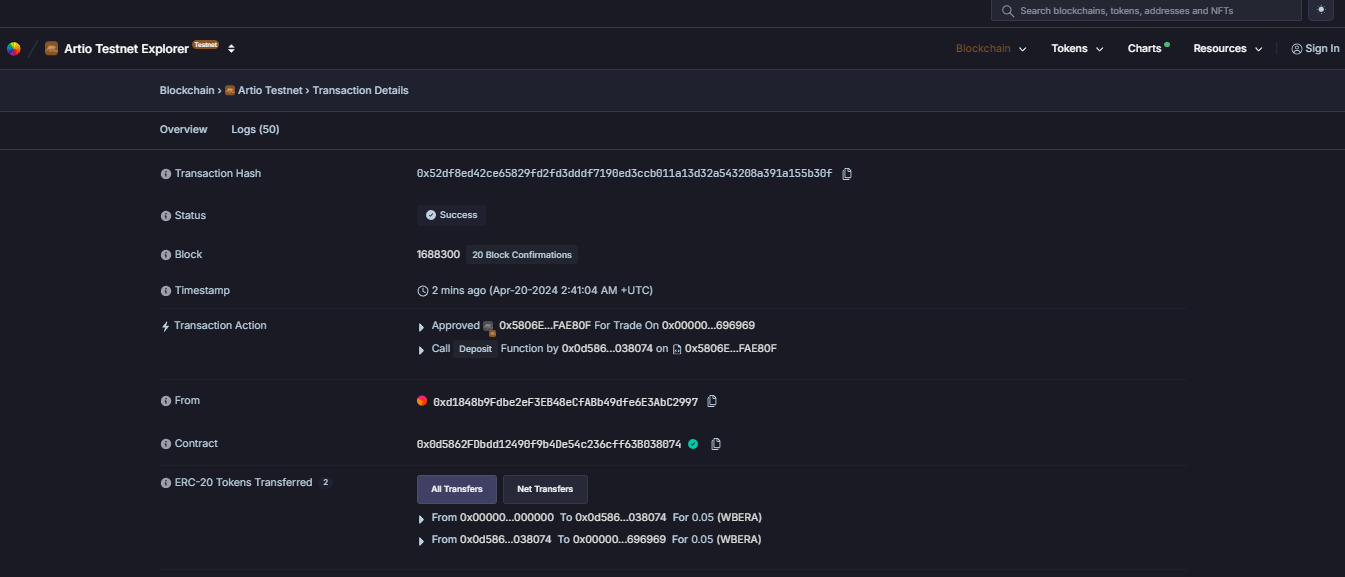Open recipient 0x0d586...038074 in the first transfer
Screen dimensions: 1345x577
pyautogui.click(x=621, y=518)
